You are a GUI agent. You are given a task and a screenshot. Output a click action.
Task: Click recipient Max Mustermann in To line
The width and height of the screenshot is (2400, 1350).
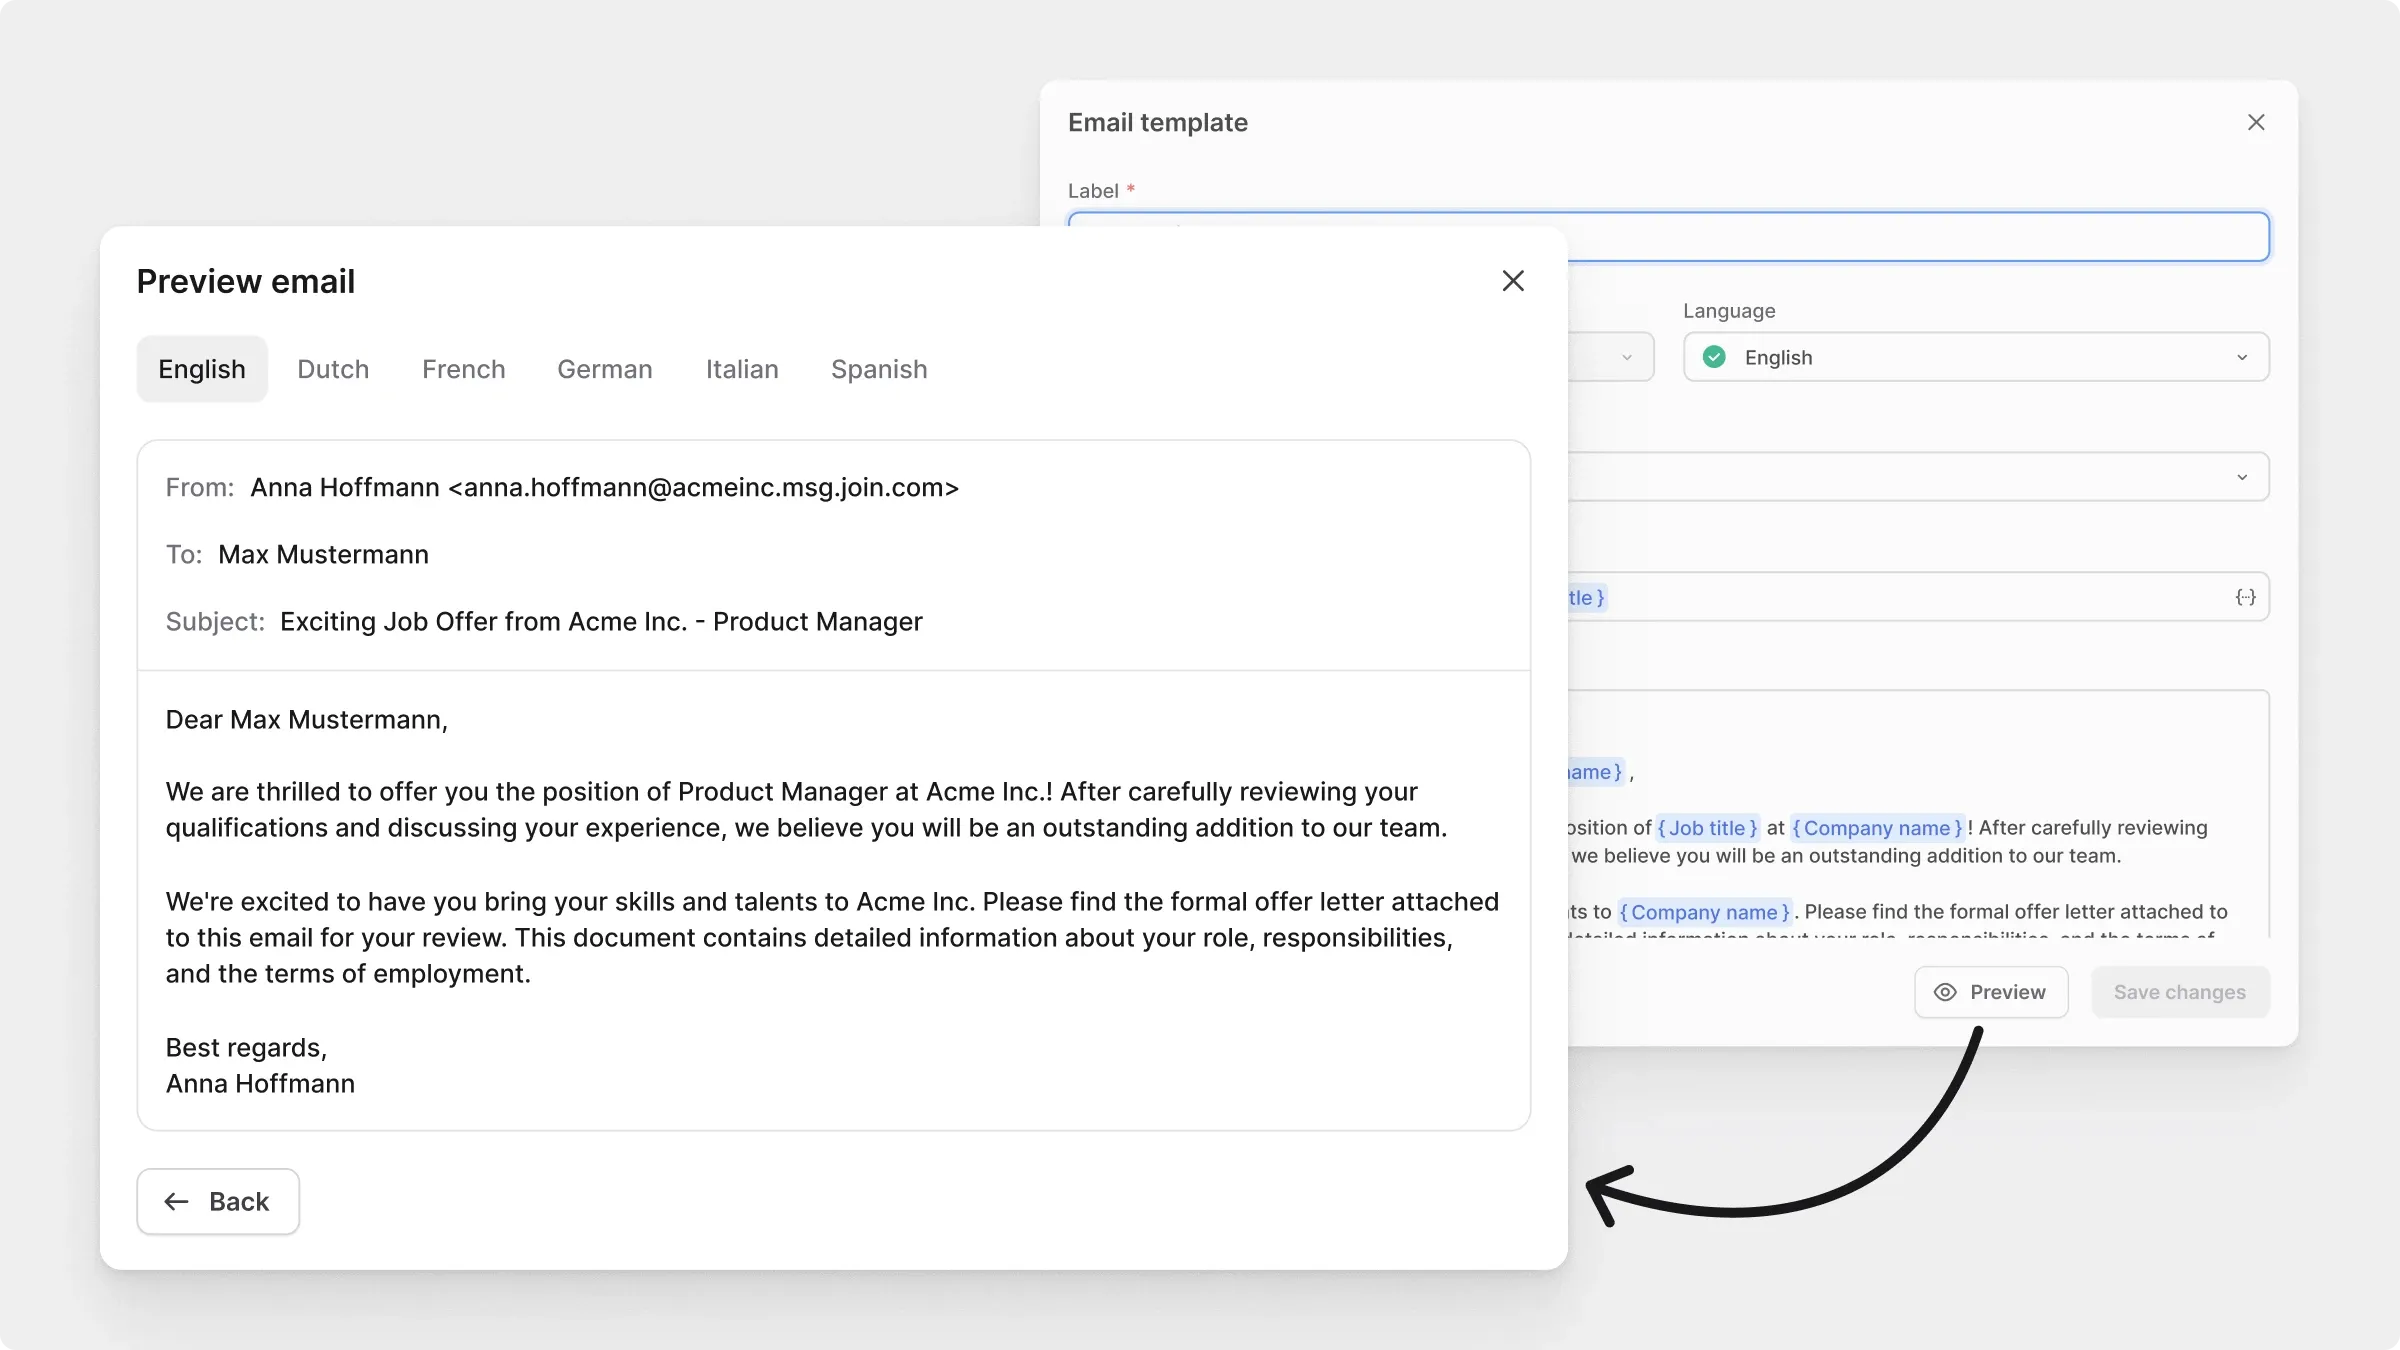point(323,554)
